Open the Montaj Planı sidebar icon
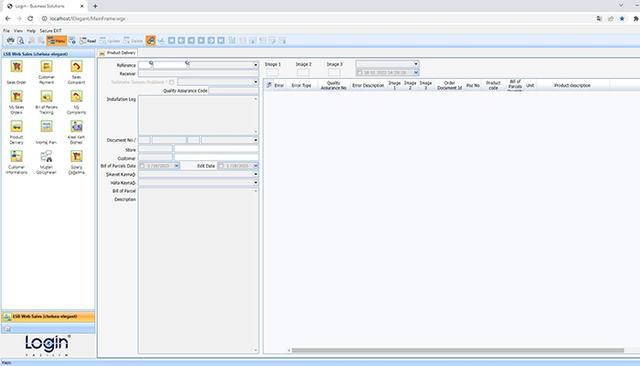 (x=46, y=126)
